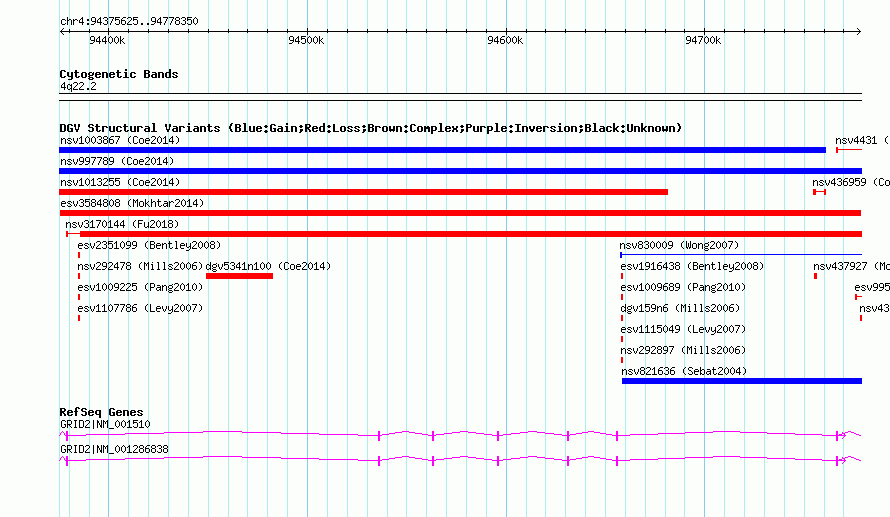Select the DGV Structural Variants track title
This screenshot has width=890, height=517.
(371, 128)
